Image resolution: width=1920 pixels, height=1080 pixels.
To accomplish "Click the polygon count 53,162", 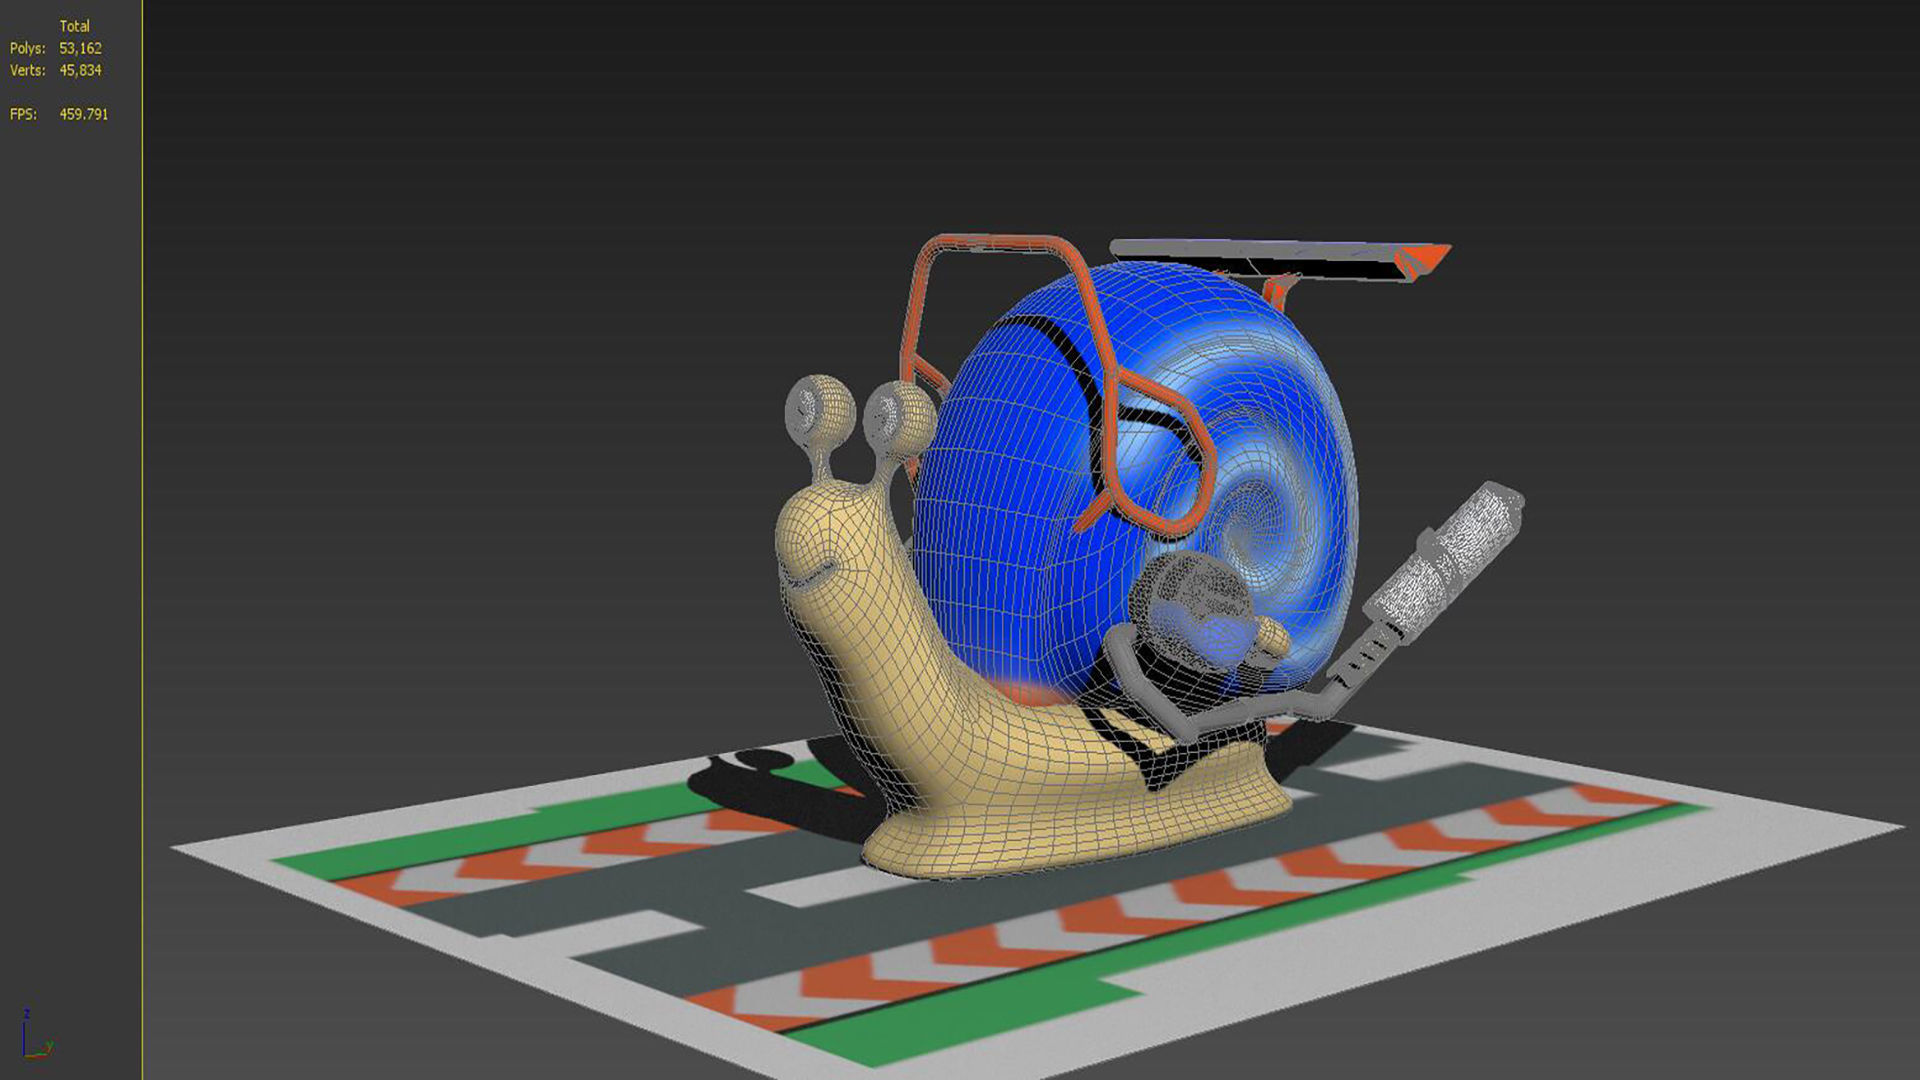I will pyautogui.click(x=80, y=48).
